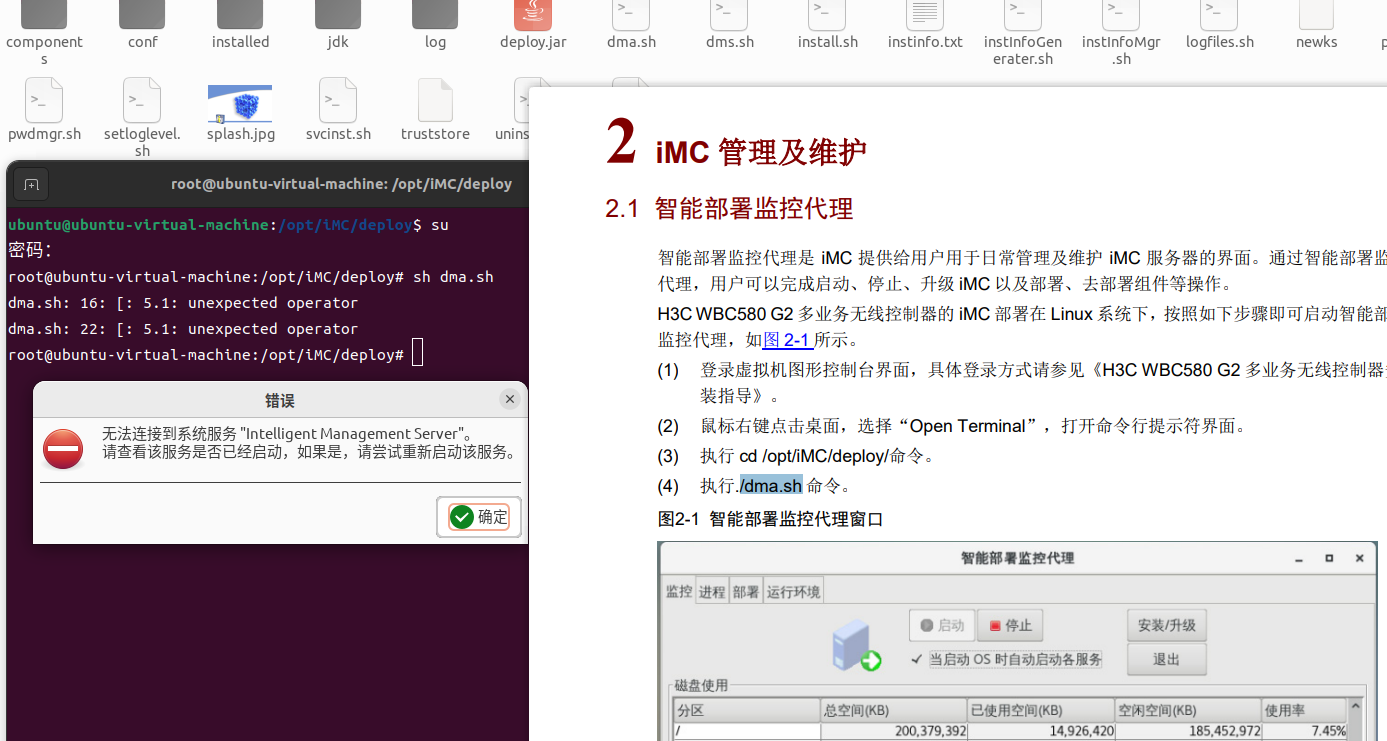Click the 安装/升级 button in the figure
Image resolution: width=1387 pixels, height=741 pixels.
[x=1167, y=626]
